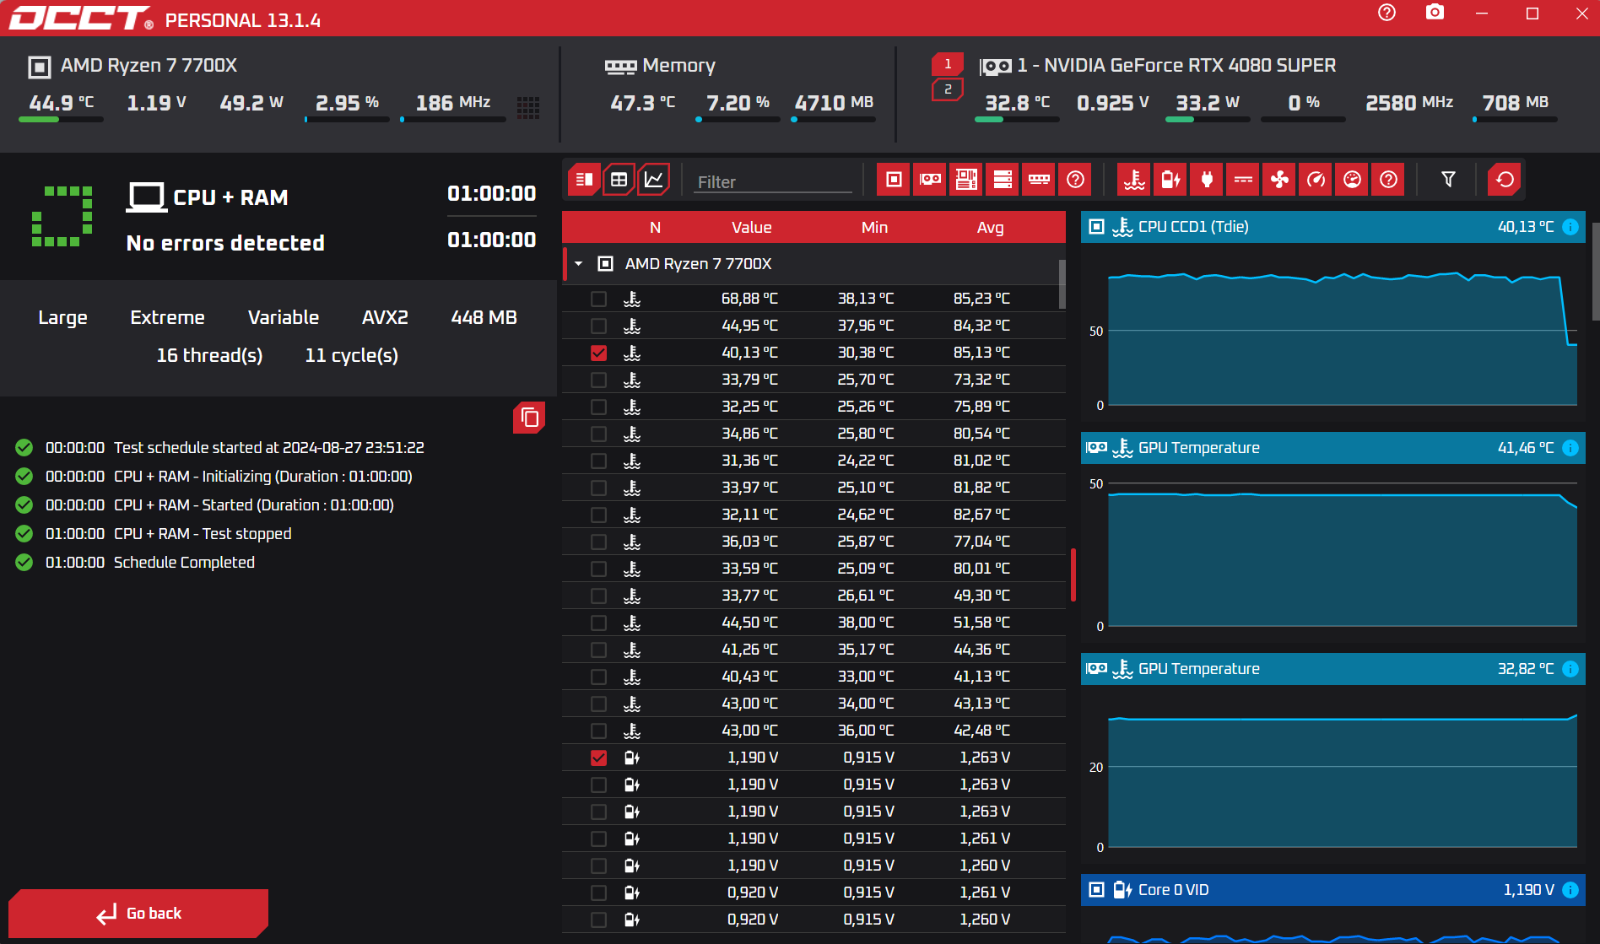
Task: Show only temperature sensors
Action: tap(1134, 179)
